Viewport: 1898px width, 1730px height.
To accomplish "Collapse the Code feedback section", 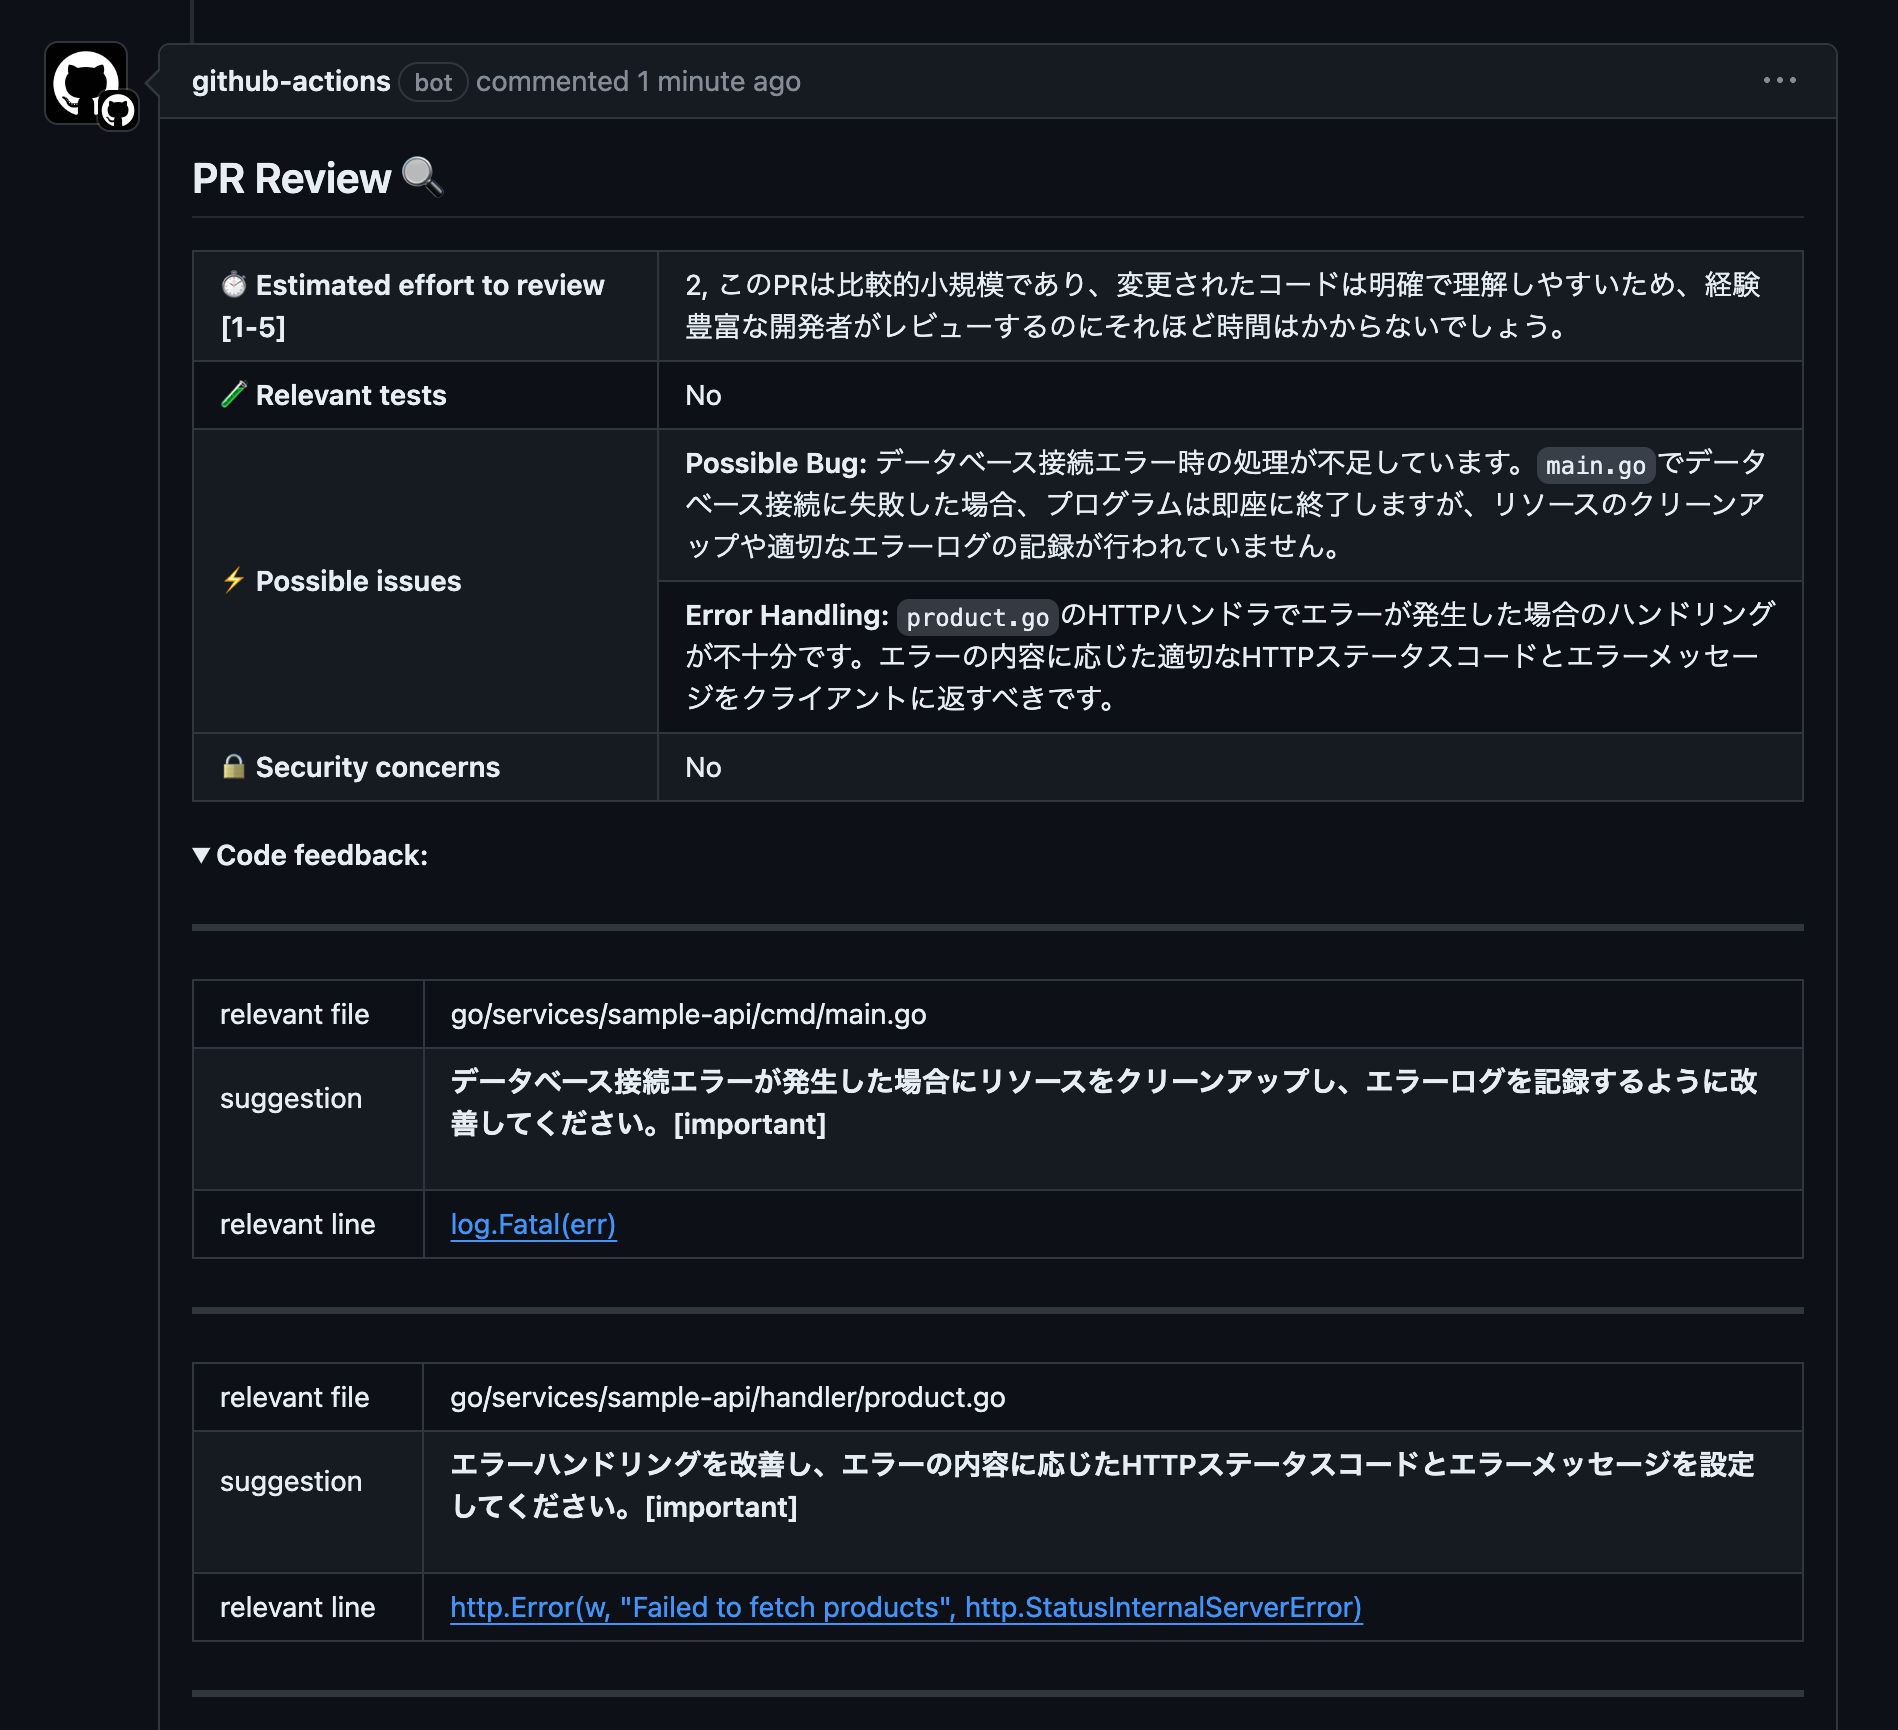I will 310,855.
